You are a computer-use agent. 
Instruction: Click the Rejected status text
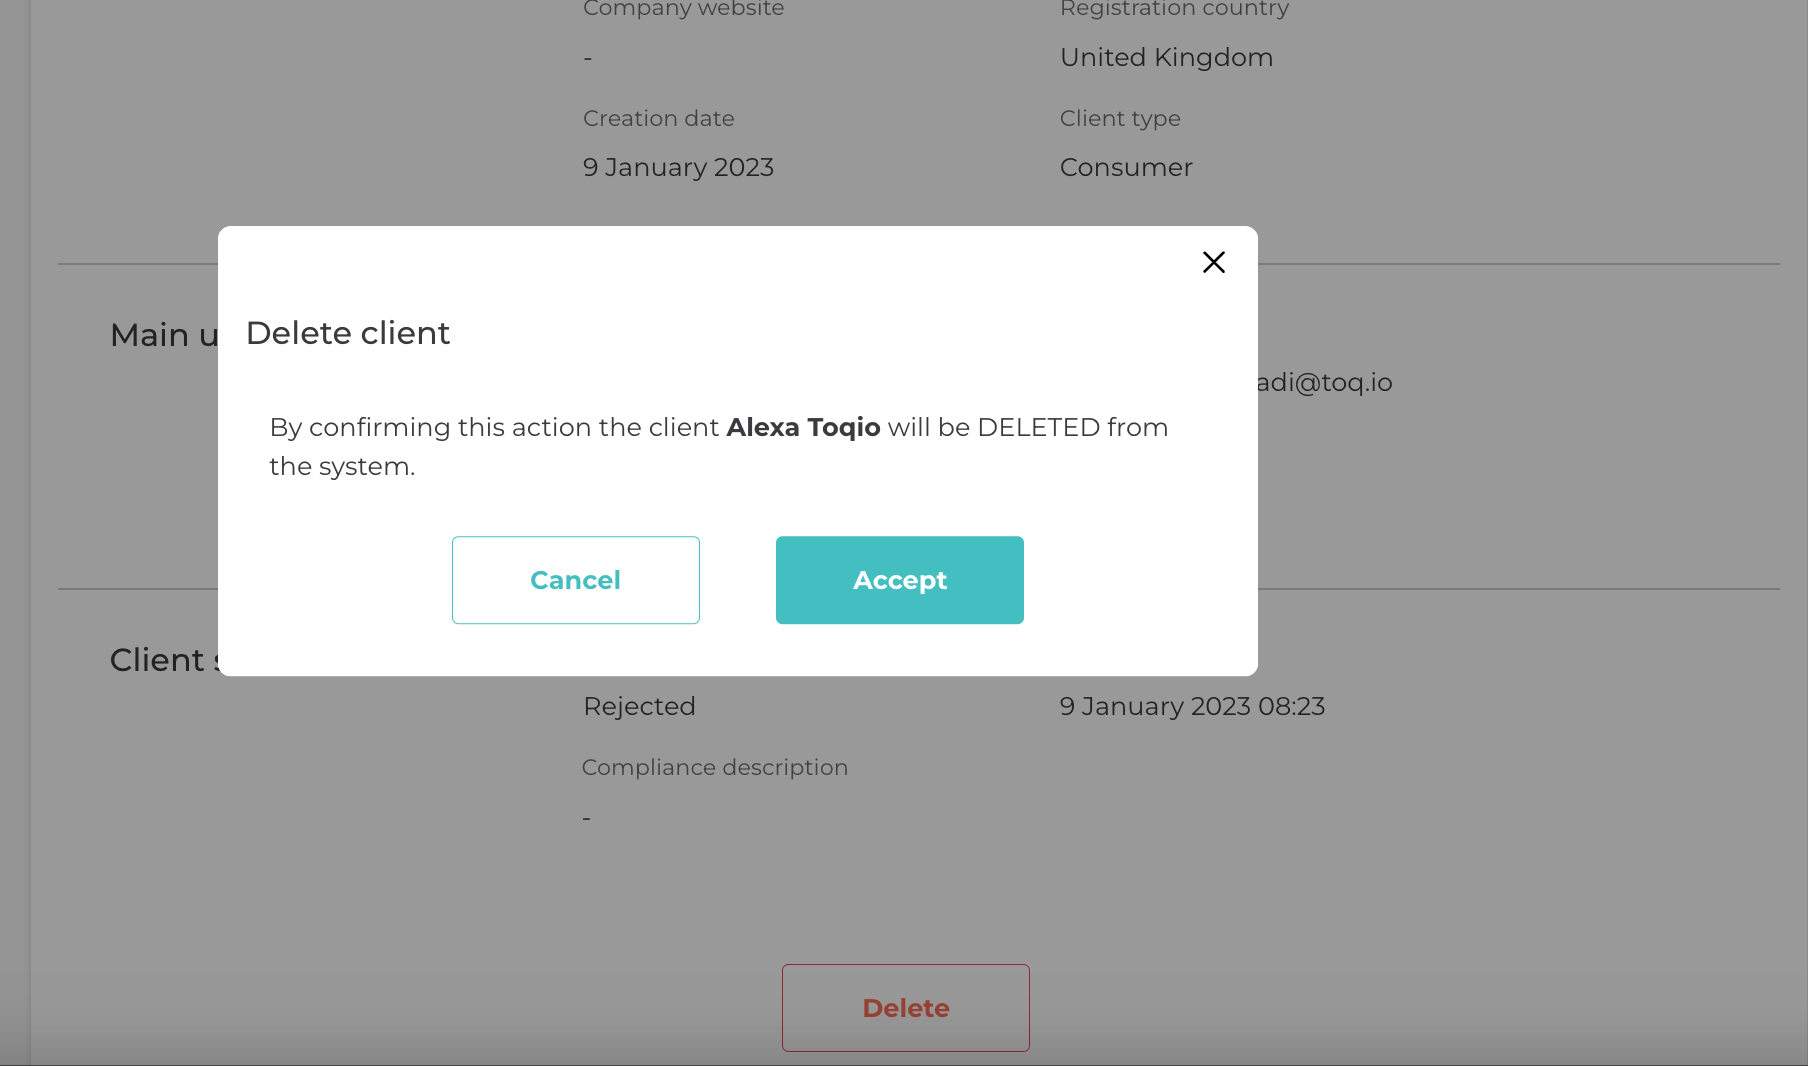(639, 706)
